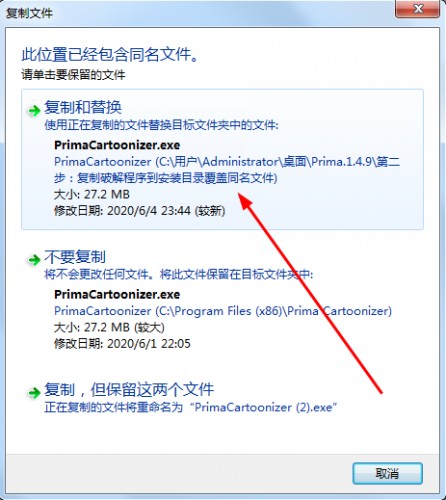Click the 取消 button
446x500 pixels.
point(387,473)
